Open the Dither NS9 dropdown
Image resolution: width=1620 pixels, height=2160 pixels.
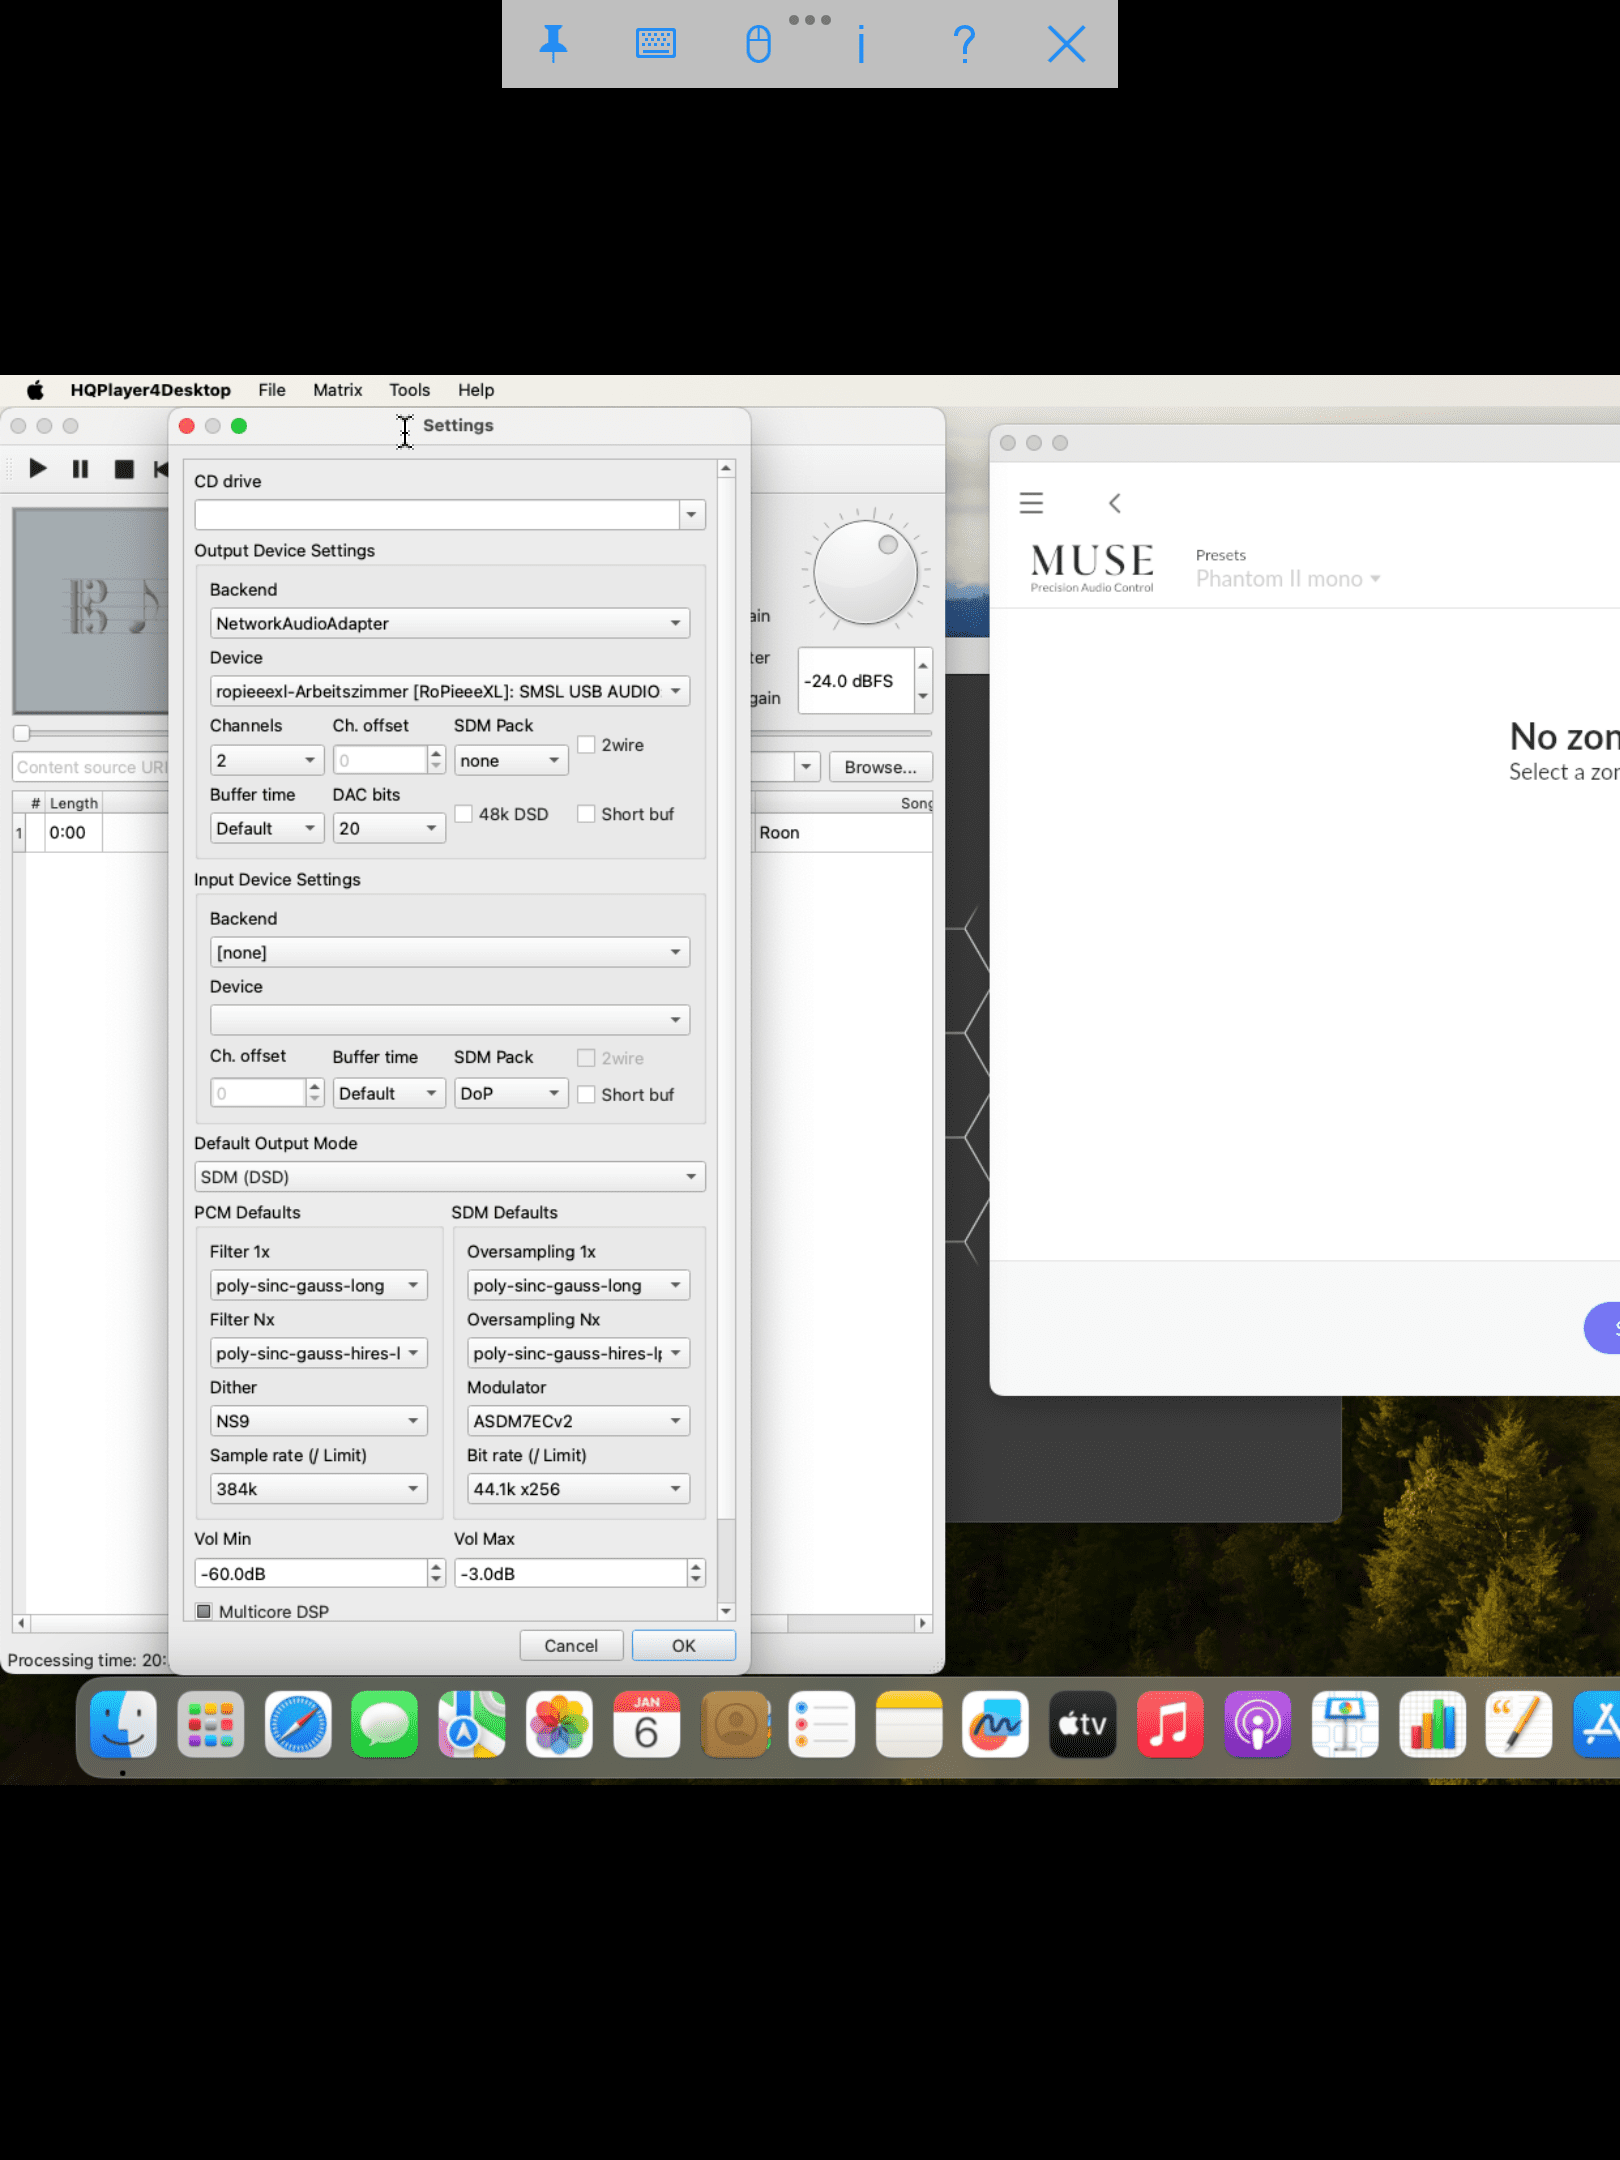318,1421
